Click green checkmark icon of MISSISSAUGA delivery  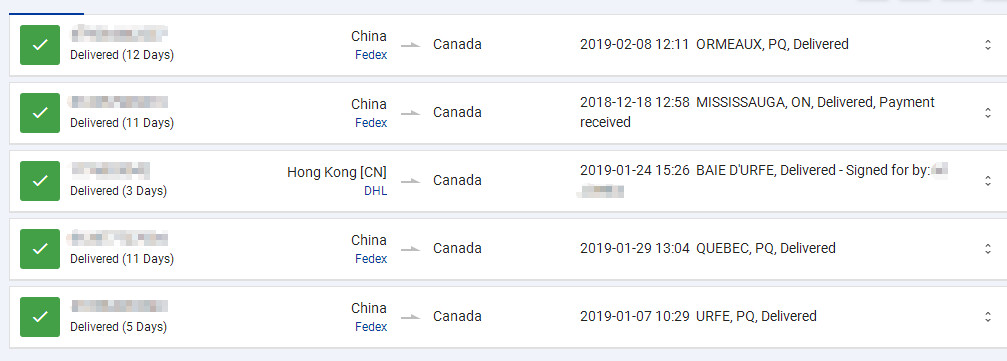click(40, 113)
